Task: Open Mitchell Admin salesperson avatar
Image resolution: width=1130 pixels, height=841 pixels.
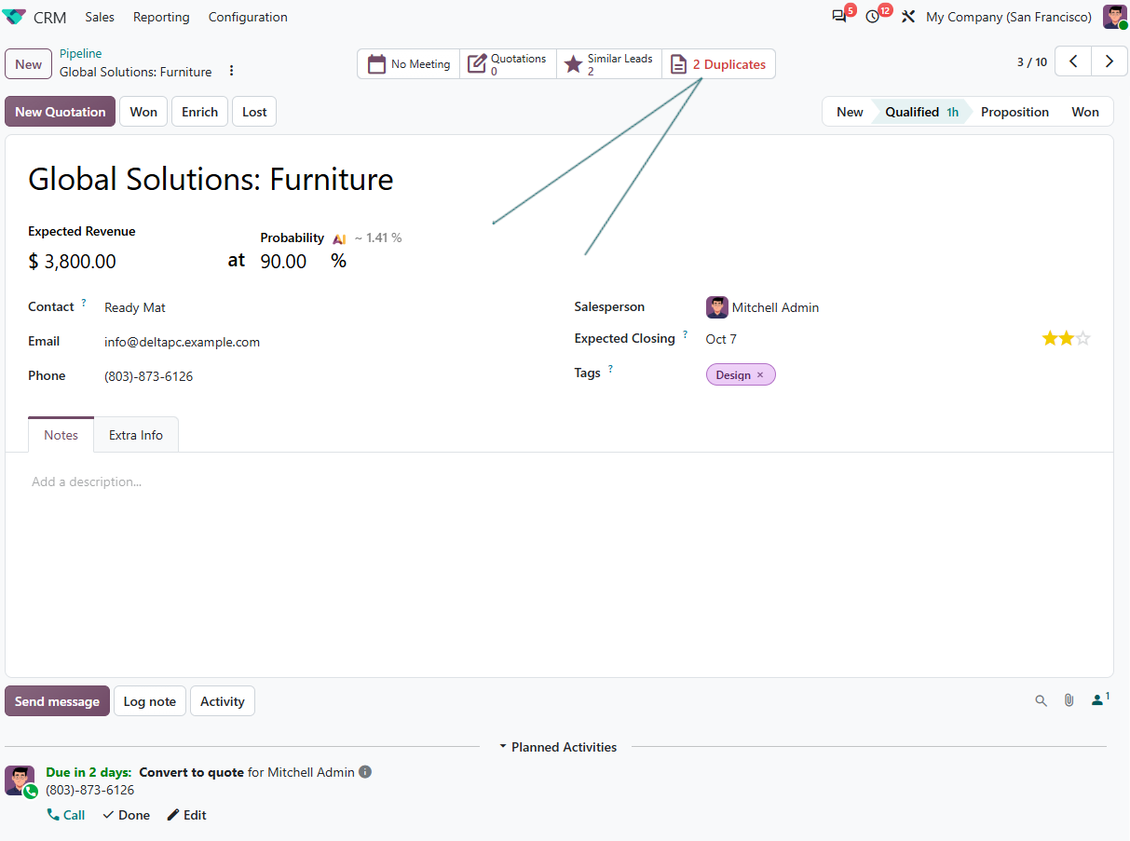Action: tap(716, 307)
